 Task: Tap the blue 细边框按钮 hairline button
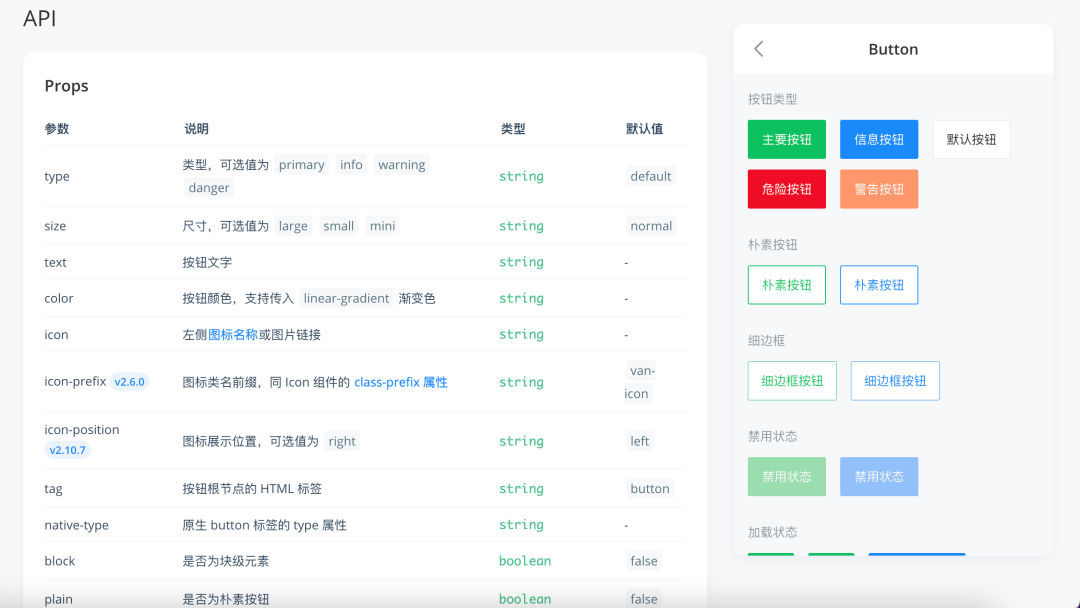895,381
